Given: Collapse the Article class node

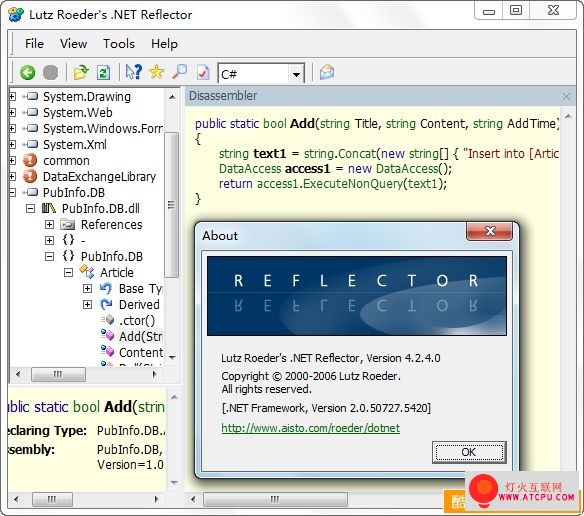Looking at the screenshot, I should click(68, 273).
